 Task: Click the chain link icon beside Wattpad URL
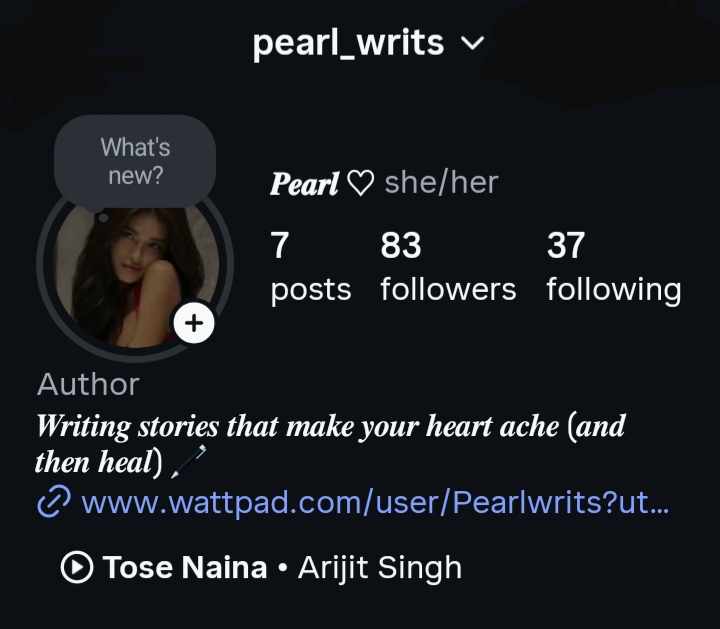pyautogui.click(x=54, y=502)
